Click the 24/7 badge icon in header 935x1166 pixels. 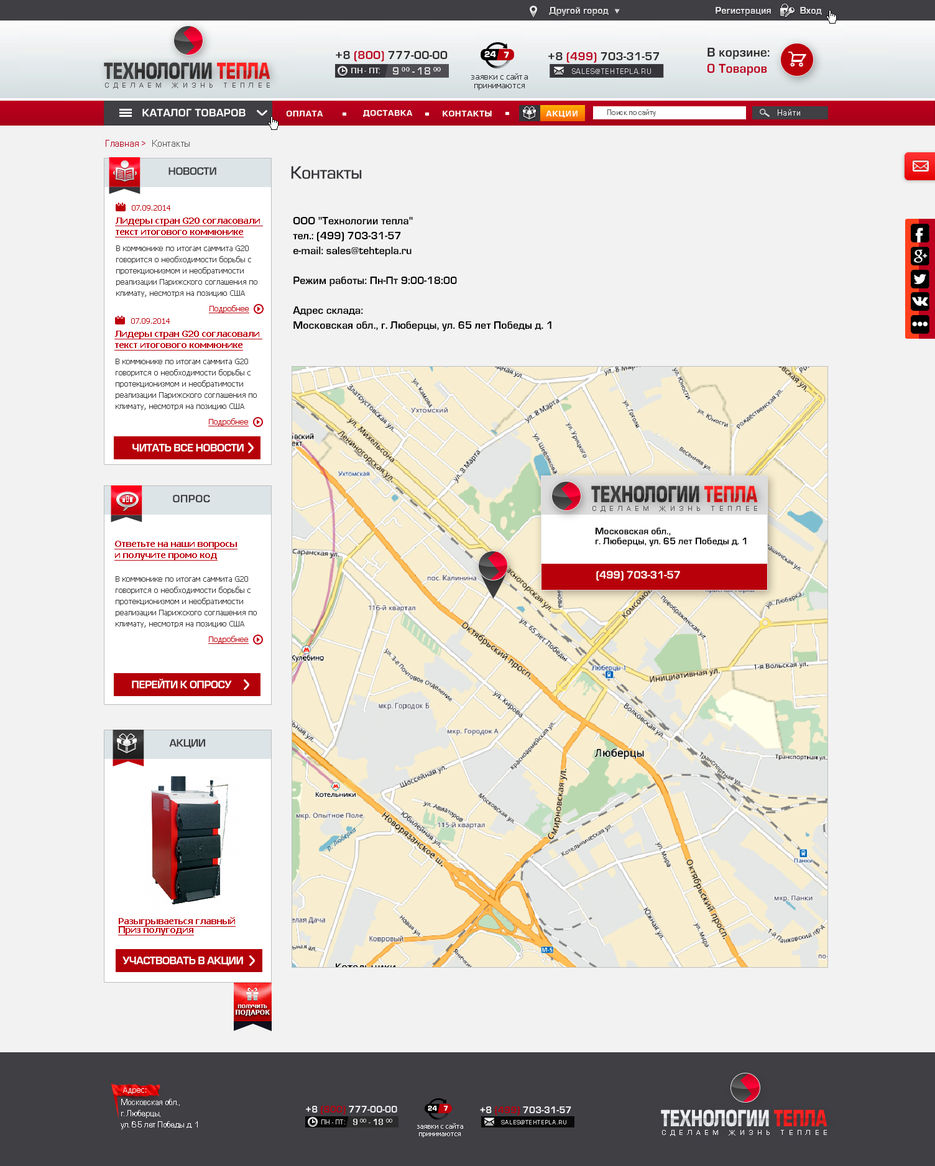497,54
